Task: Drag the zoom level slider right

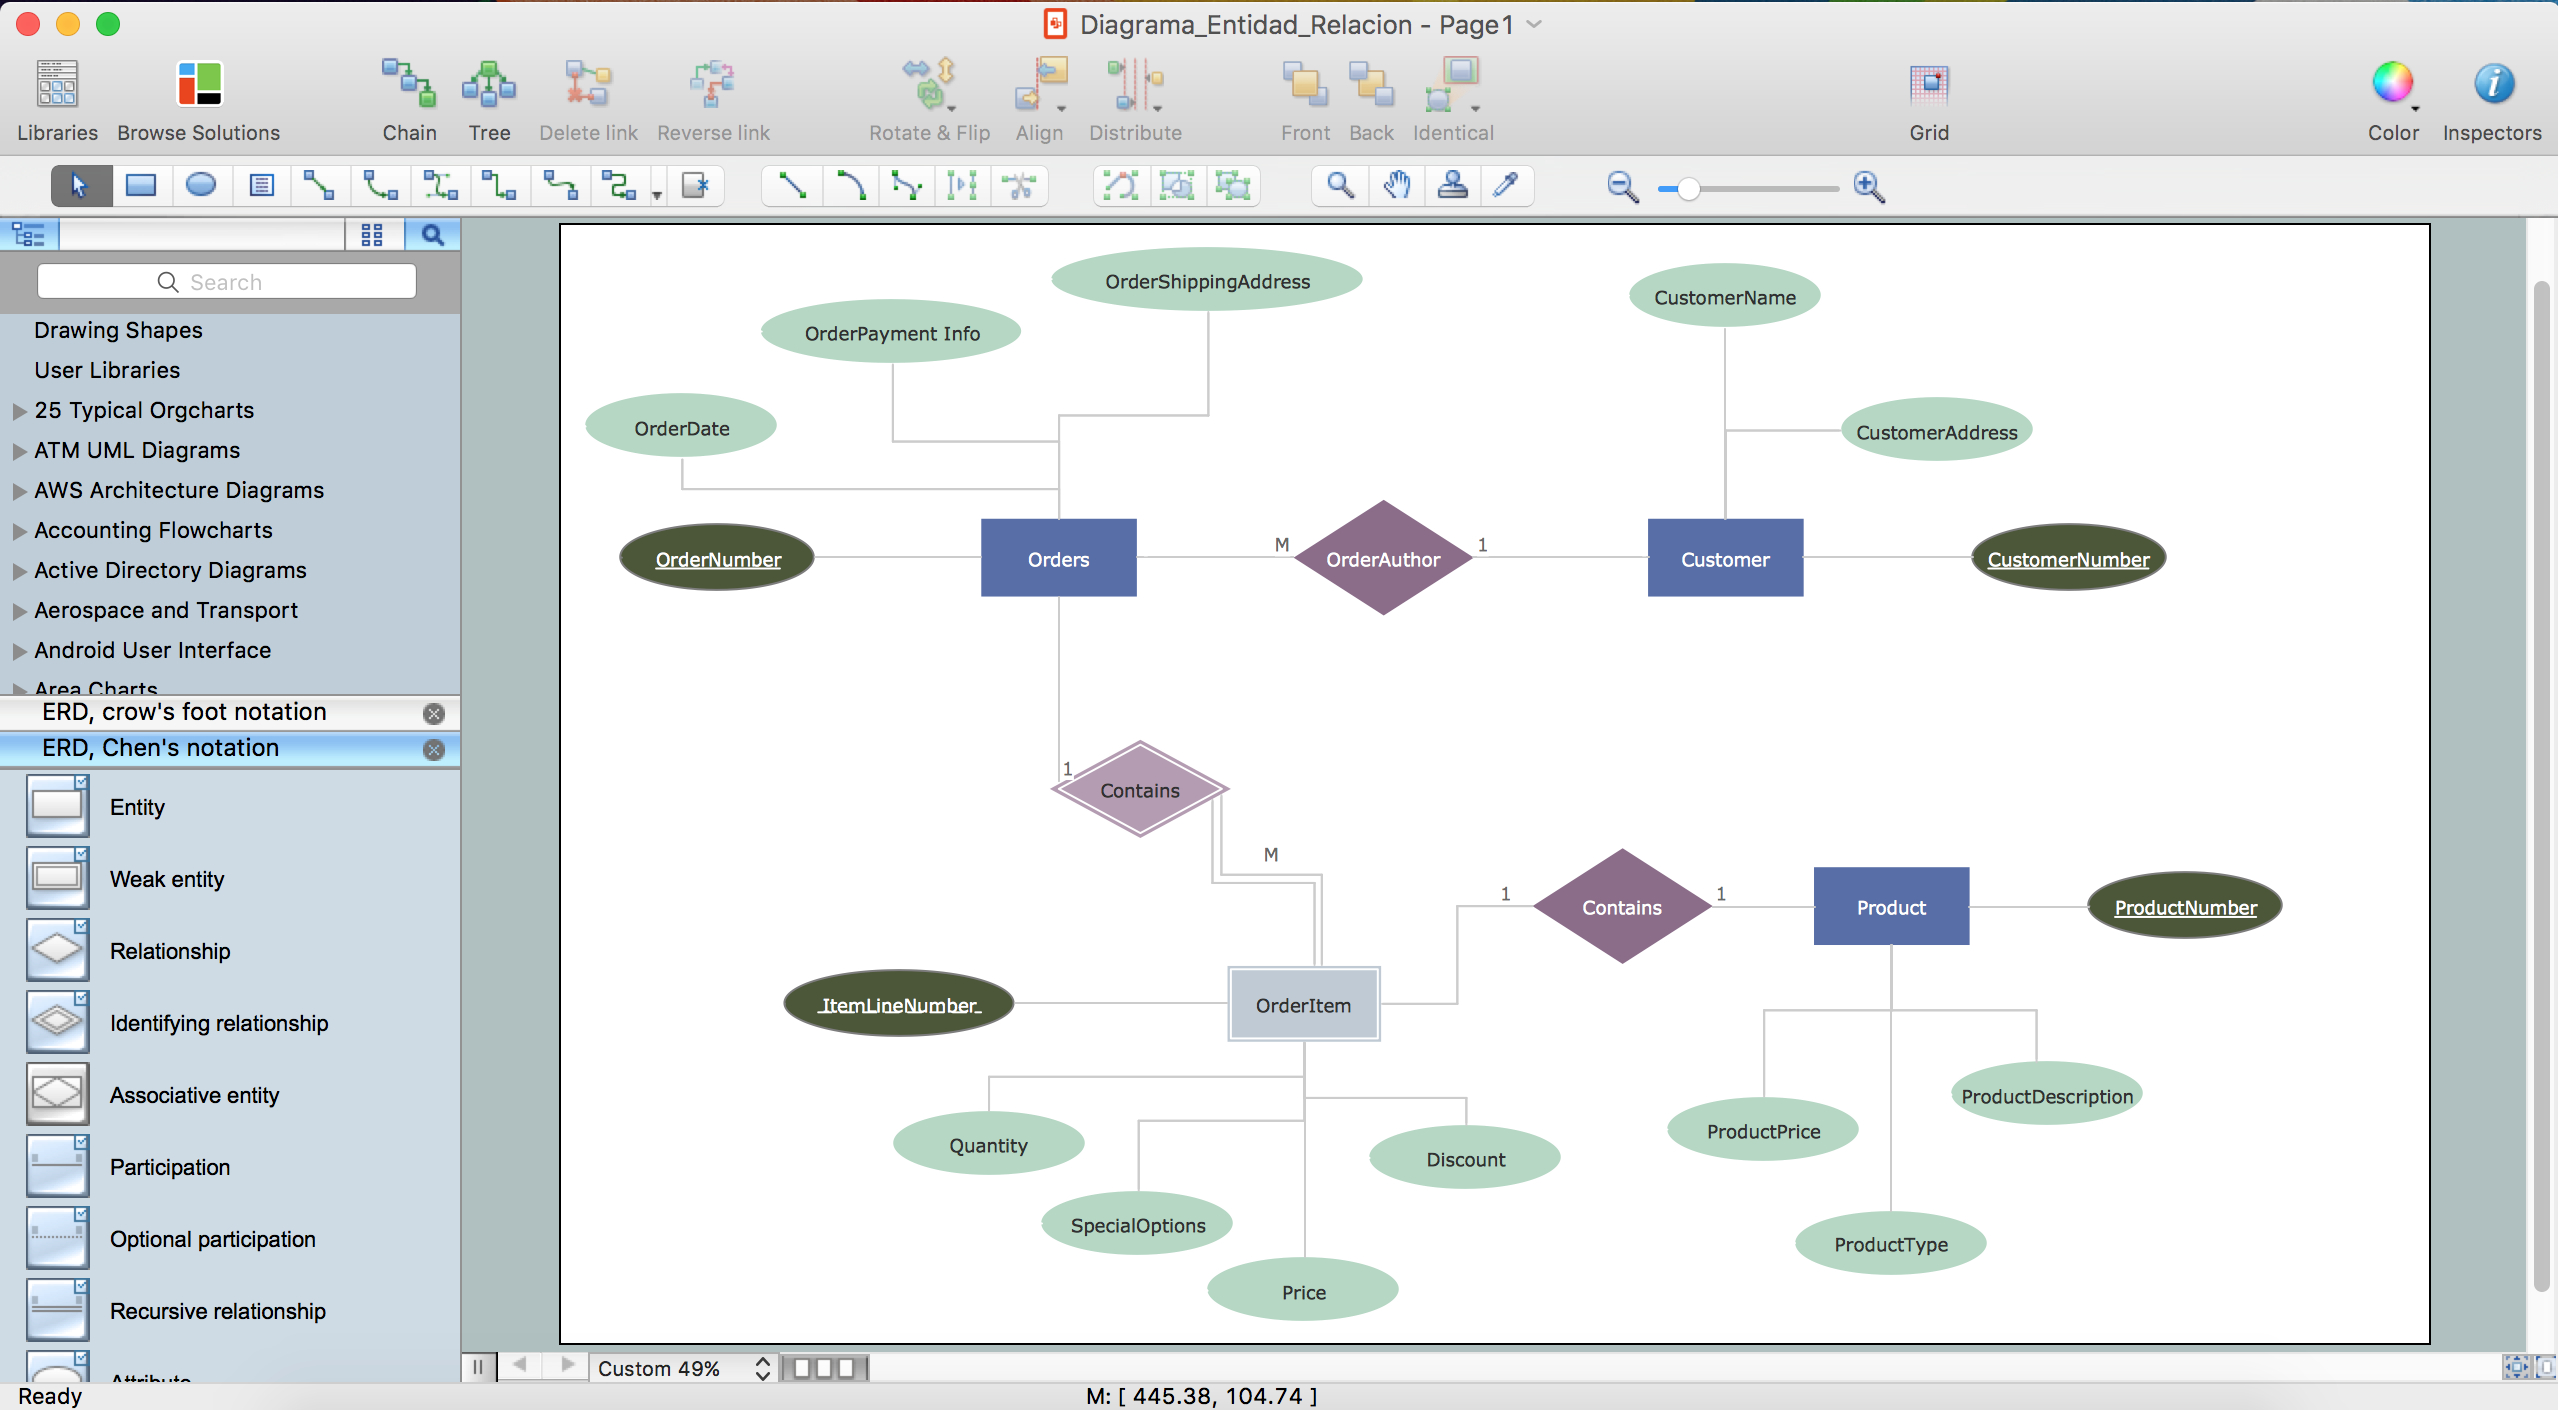Action: tap(1676, 186)
